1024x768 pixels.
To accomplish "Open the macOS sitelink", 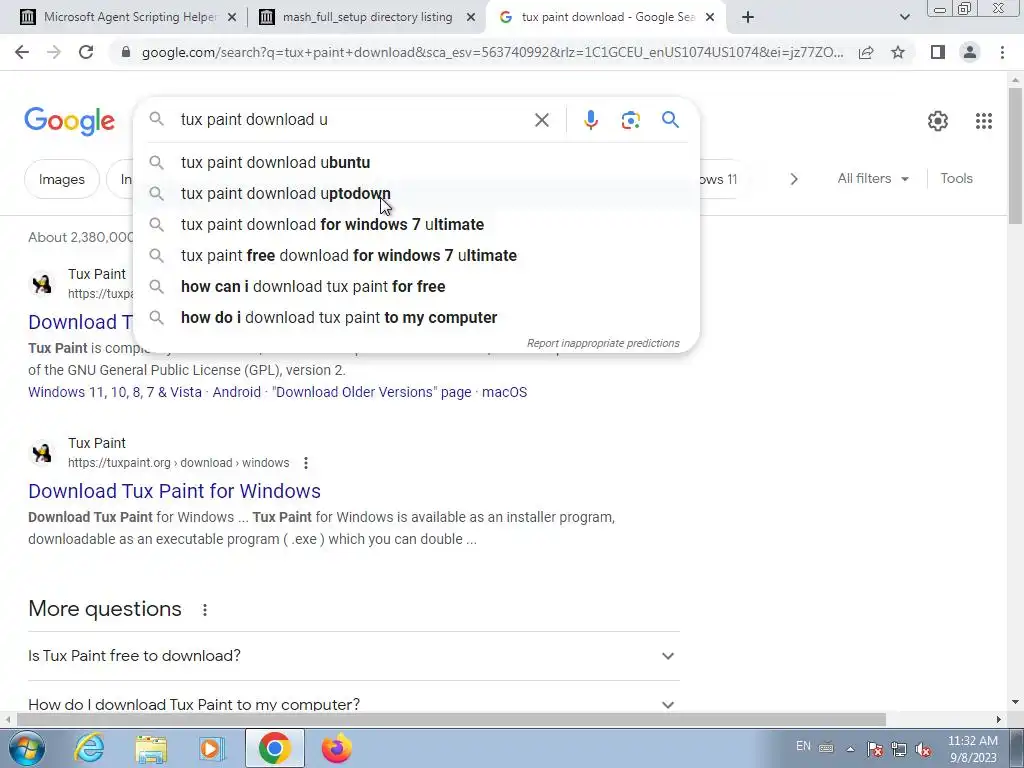I will click(504, 392).
